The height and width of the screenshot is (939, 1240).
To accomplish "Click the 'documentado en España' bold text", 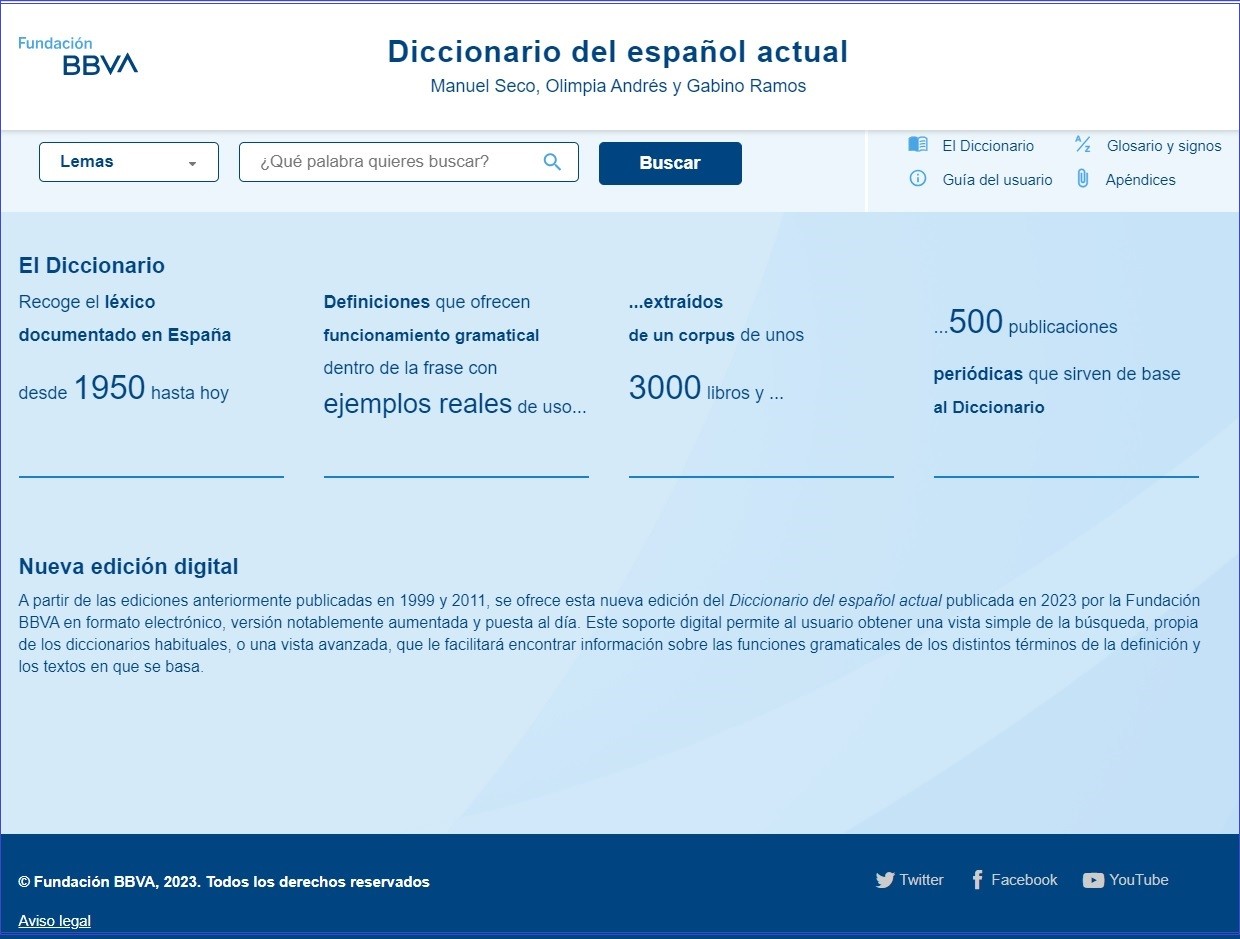I will [125, 335].
